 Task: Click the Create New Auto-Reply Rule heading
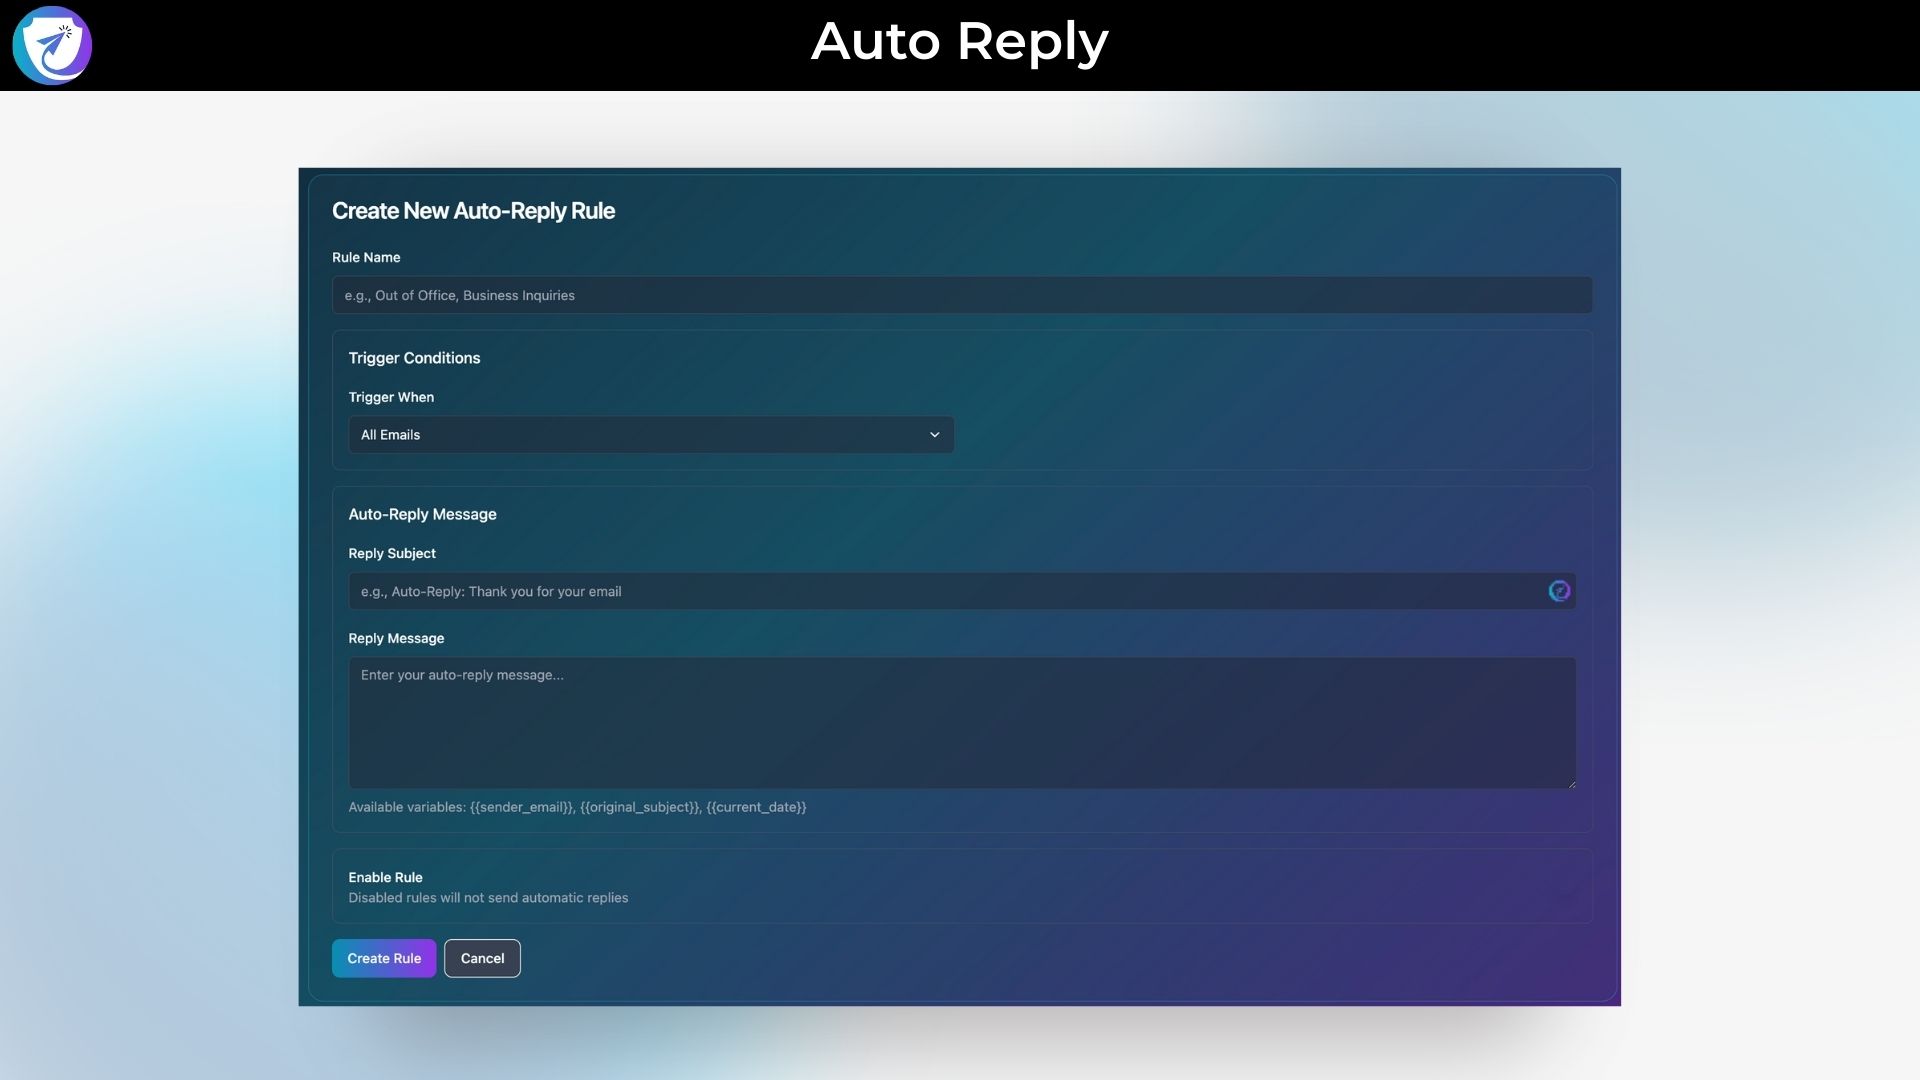click(x=473, y=211)
